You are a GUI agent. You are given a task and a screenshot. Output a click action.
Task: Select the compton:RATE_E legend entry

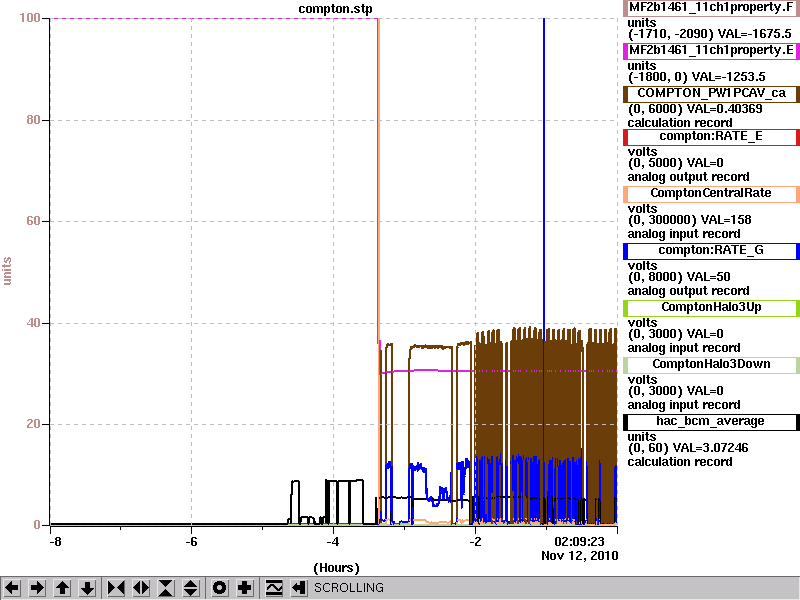711,136
